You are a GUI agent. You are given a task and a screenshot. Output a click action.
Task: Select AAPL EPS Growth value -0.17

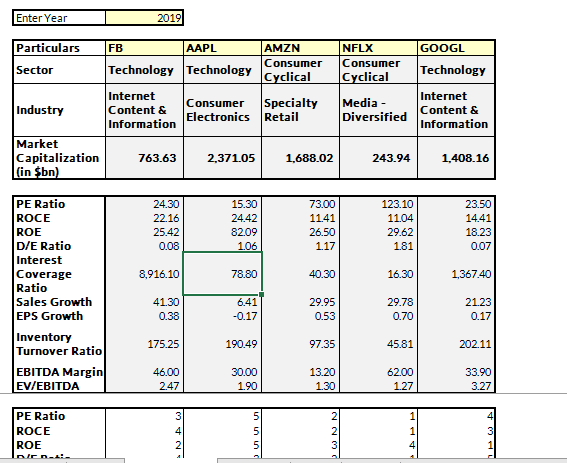coord(222,316)
